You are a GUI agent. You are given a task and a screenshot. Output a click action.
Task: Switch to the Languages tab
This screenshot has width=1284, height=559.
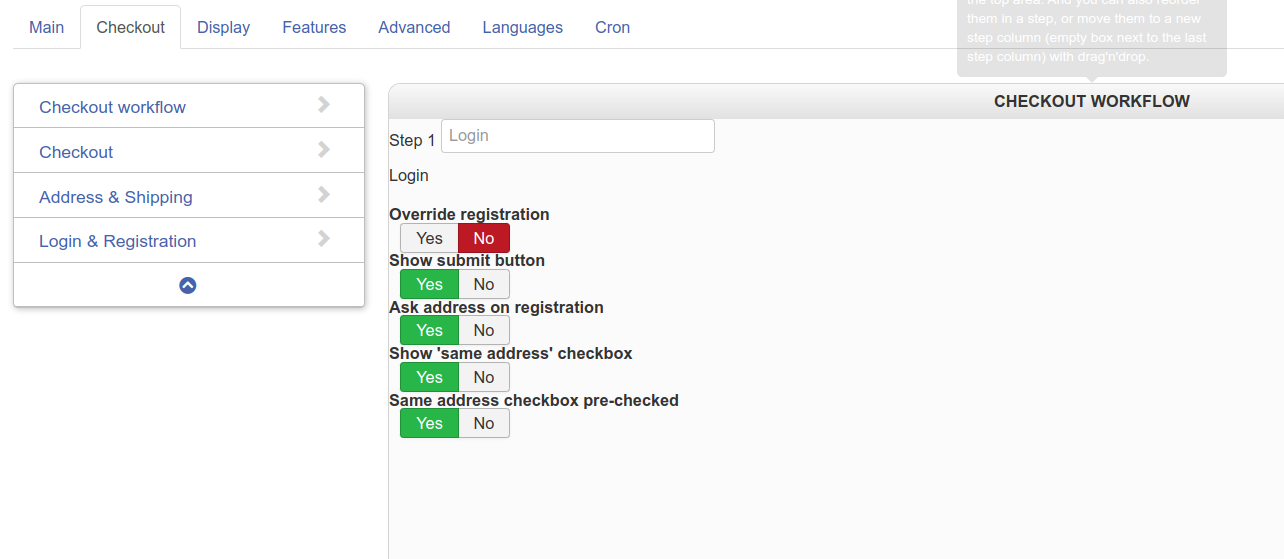[522, 27]
